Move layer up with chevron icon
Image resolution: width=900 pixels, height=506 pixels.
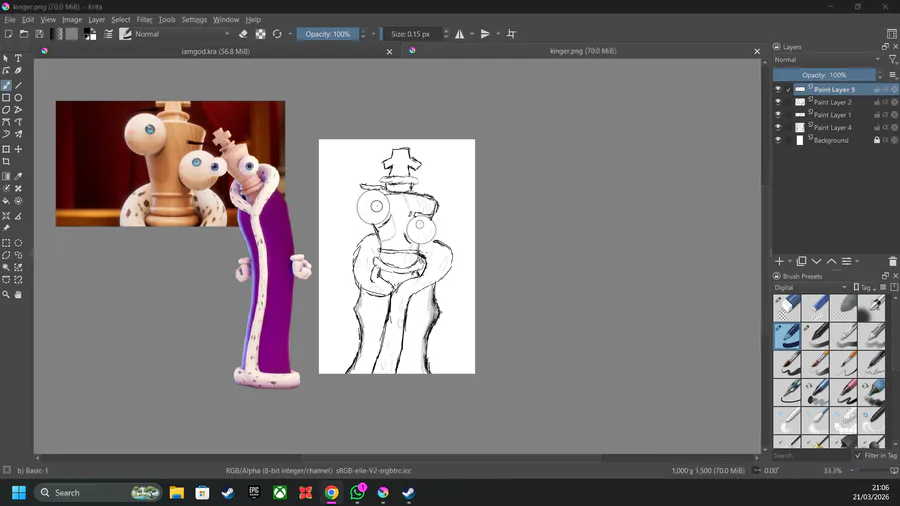coord(831,262)
